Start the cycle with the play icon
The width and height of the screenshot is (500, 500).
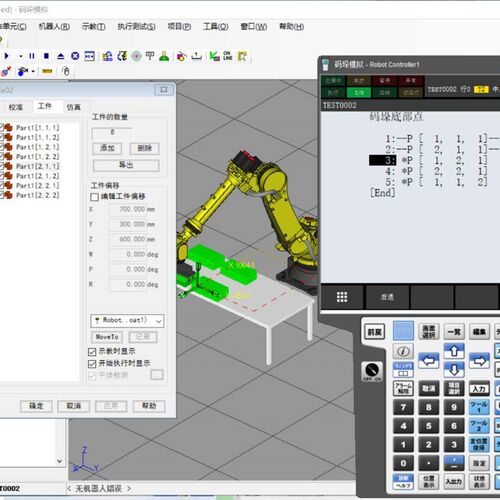coord(7,56)
